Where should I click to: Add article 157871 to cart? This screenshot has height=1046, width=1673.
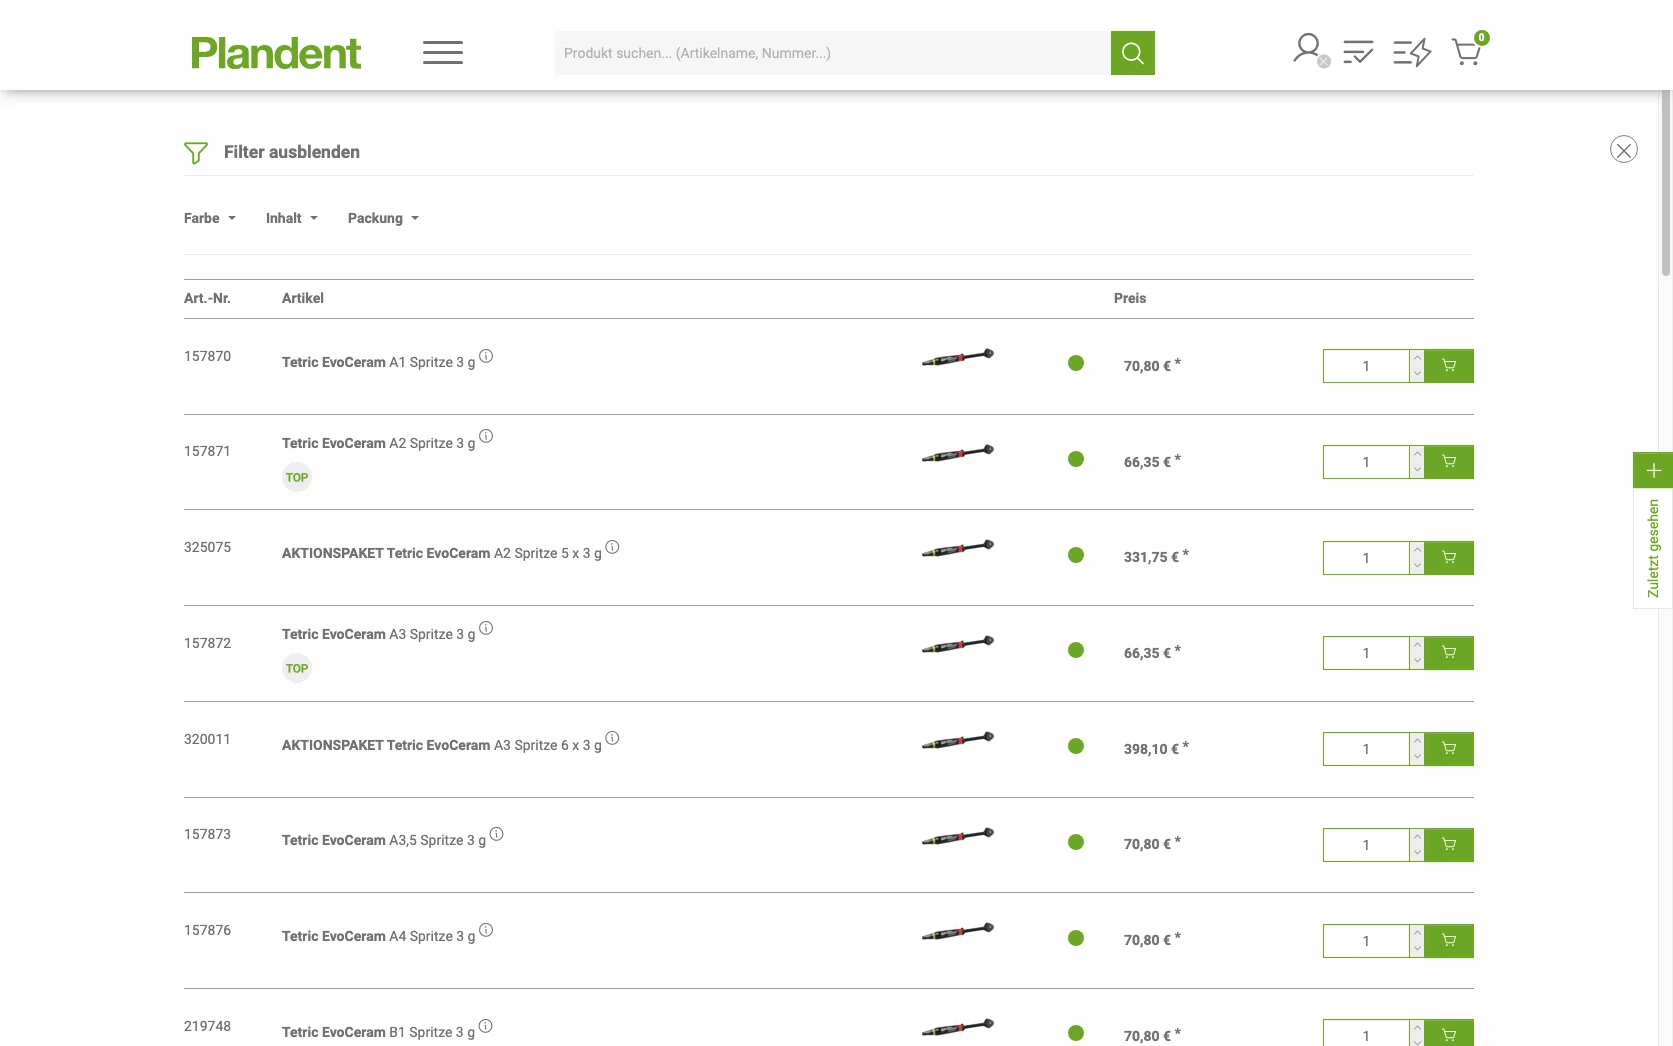point(1449,462)
